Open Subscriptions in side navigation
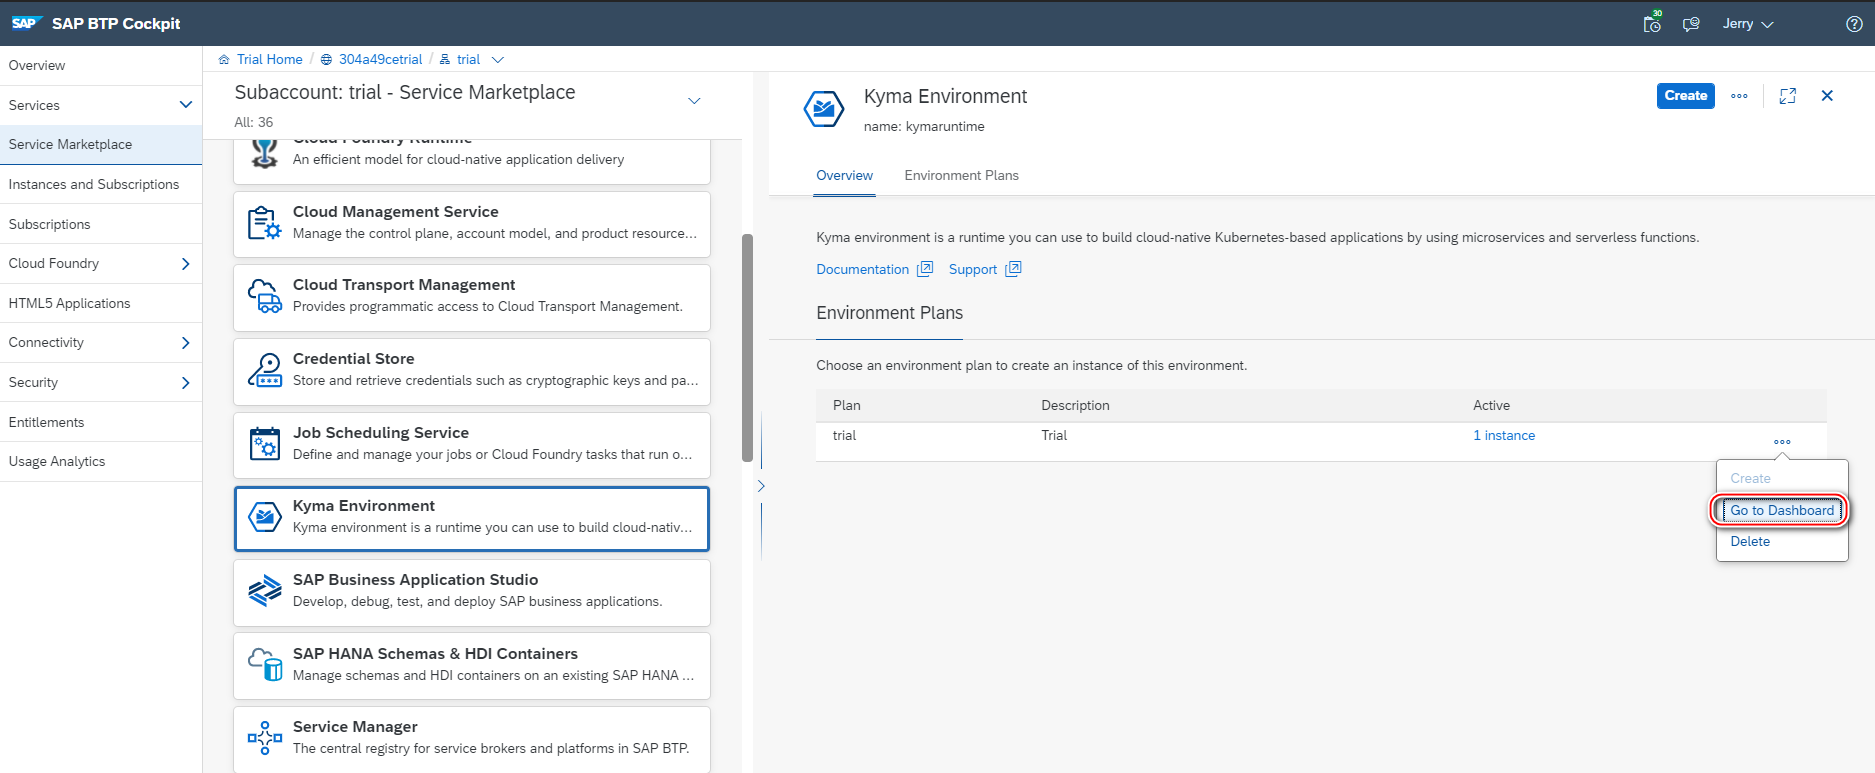 coord(101,224)
